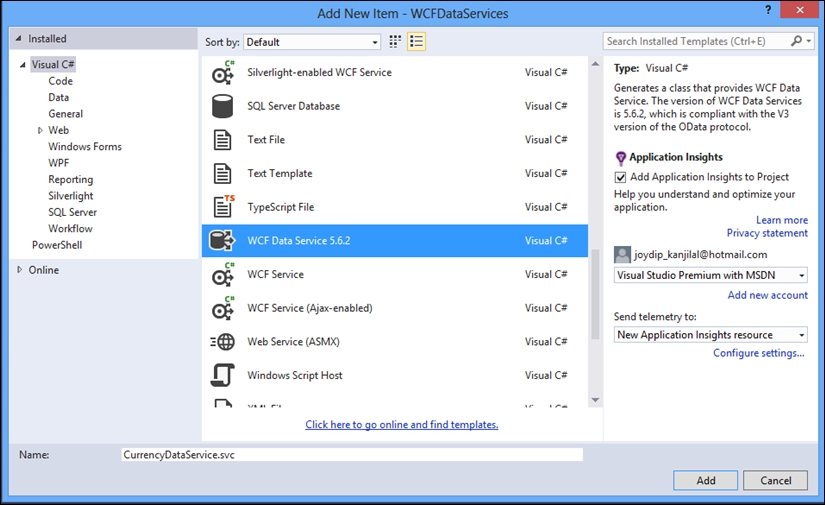
Task: Select the Windows Script Host template name
Action: 295,376
